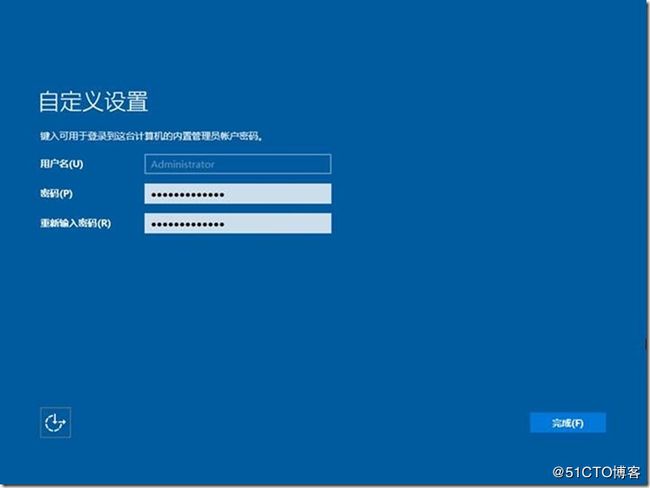Click the 密码(P) label text
This screenshot has width=650, height=488.
click(x=56, y=193)
